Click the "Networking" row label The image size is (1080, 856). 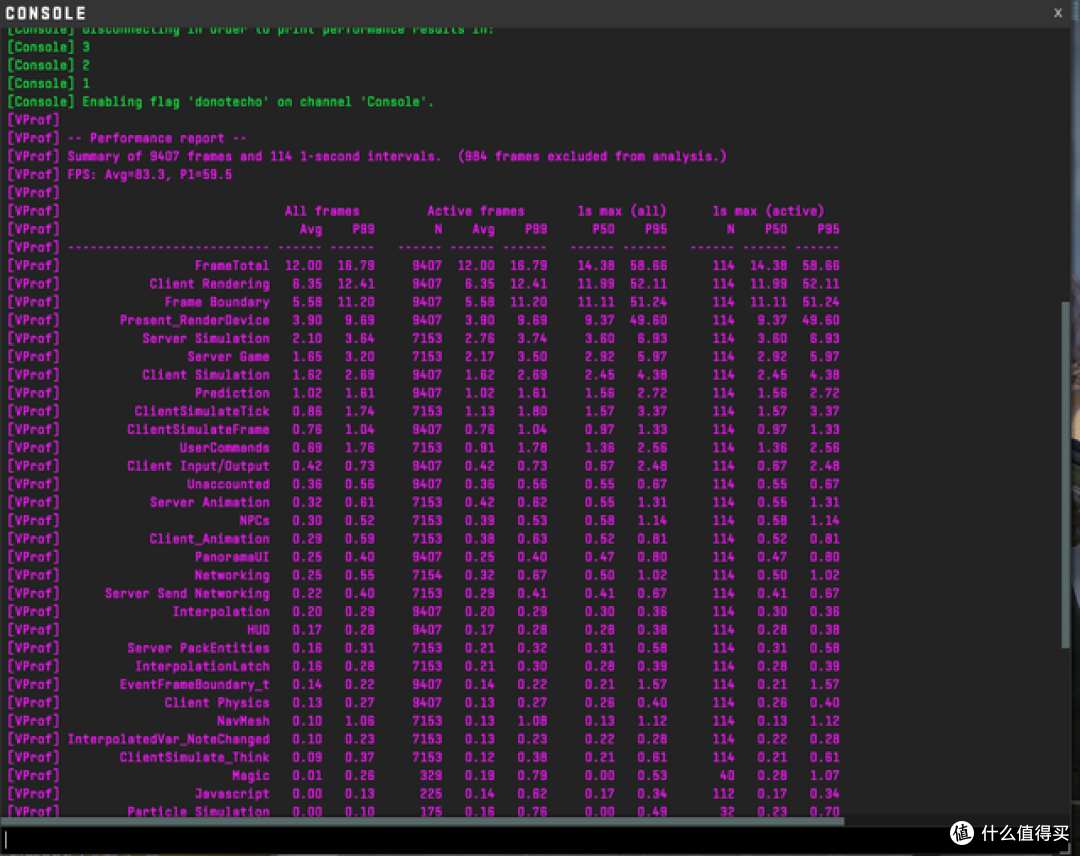click(232, 576)
